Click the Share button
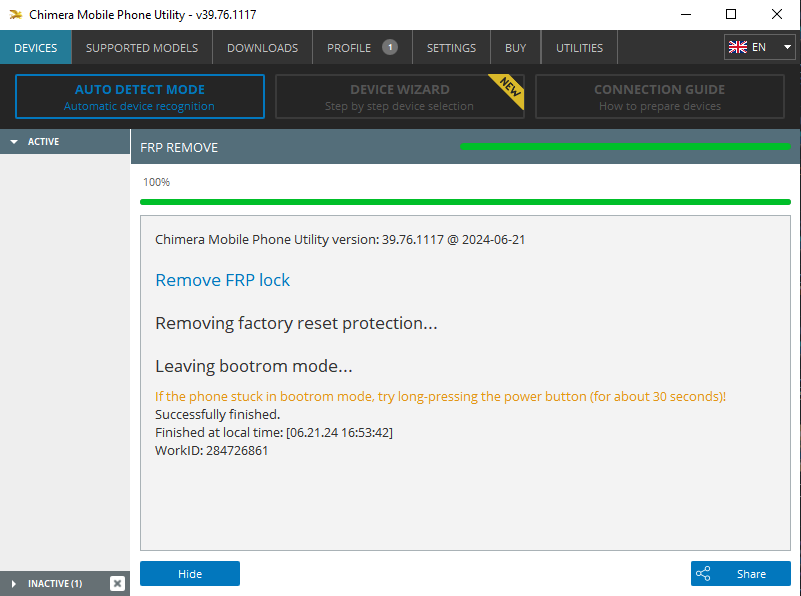This screenshot has height=596, width=801. [741, 574]
